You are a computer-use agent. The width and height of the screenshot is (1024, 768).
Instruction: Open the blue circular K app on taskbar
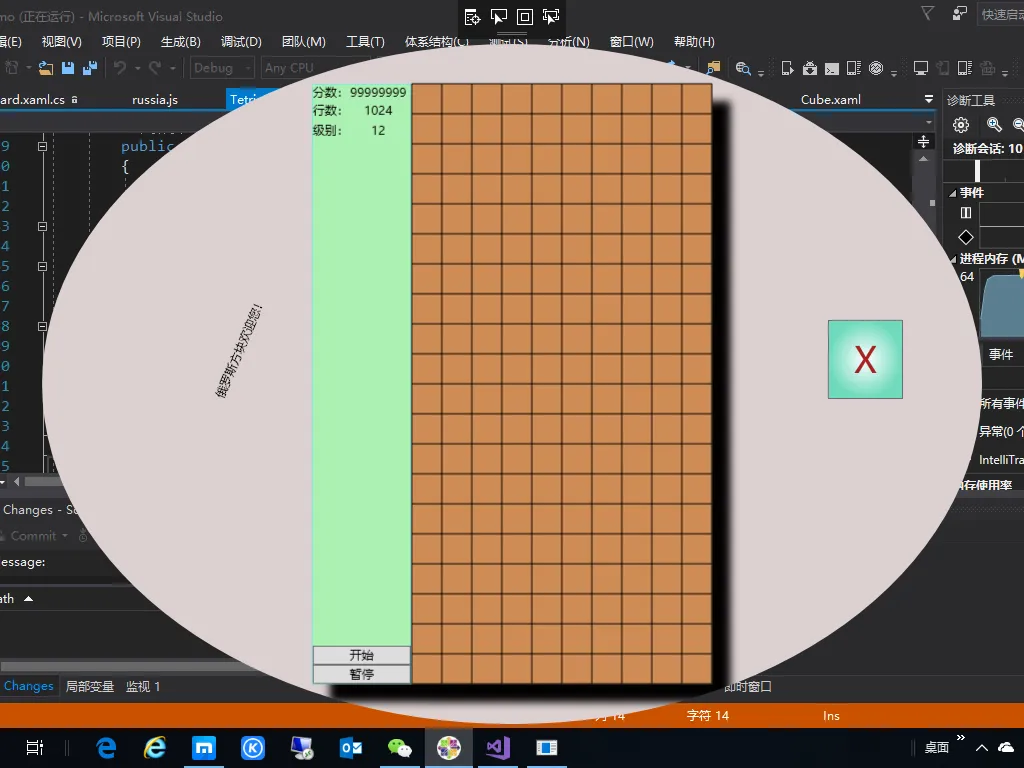point(253,748)
